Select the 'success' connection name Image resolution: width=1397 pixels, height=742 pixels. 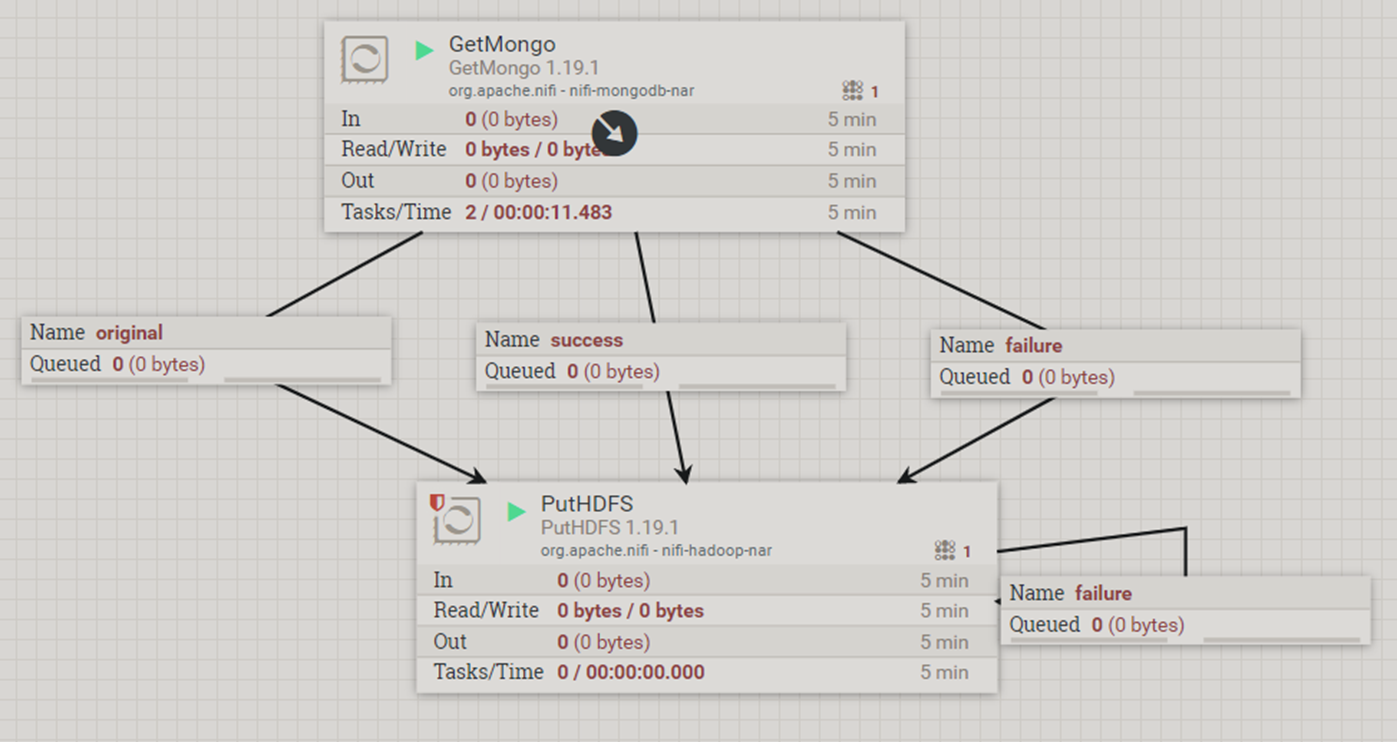(x=587, y=340)
